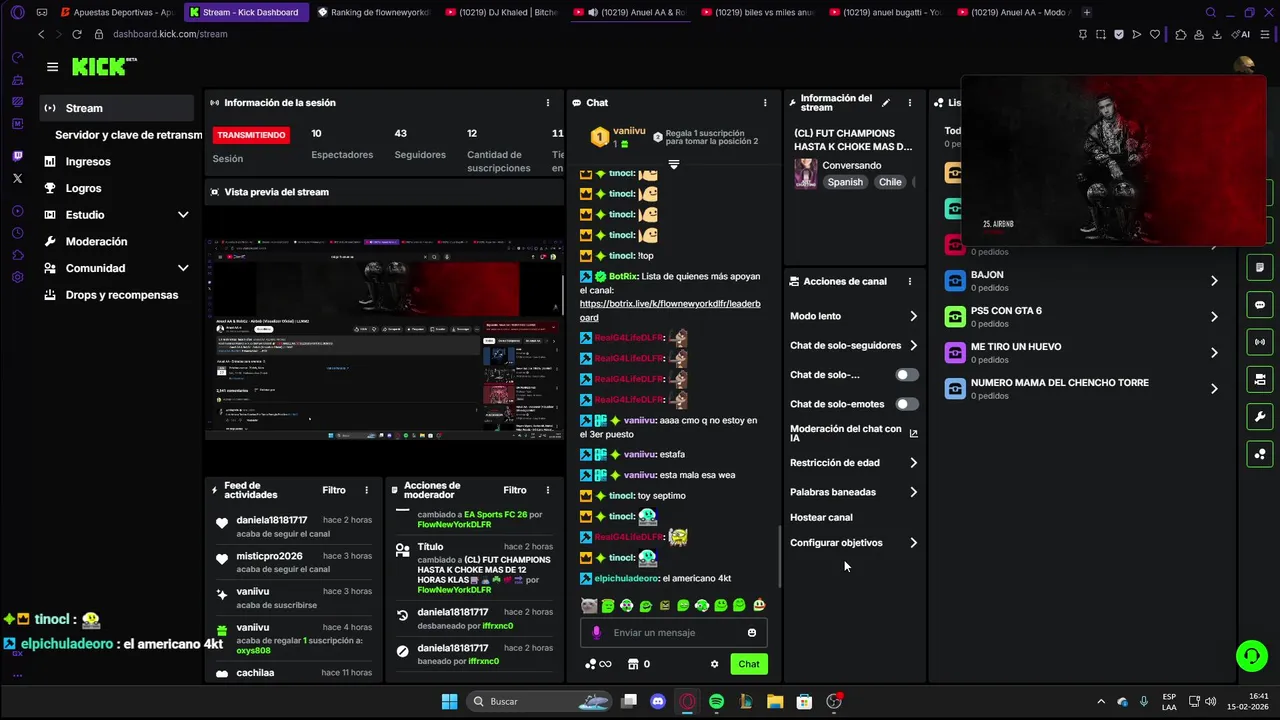
Task: Open the botrix.live leaderboard link in chat
Action: point(670,310)
